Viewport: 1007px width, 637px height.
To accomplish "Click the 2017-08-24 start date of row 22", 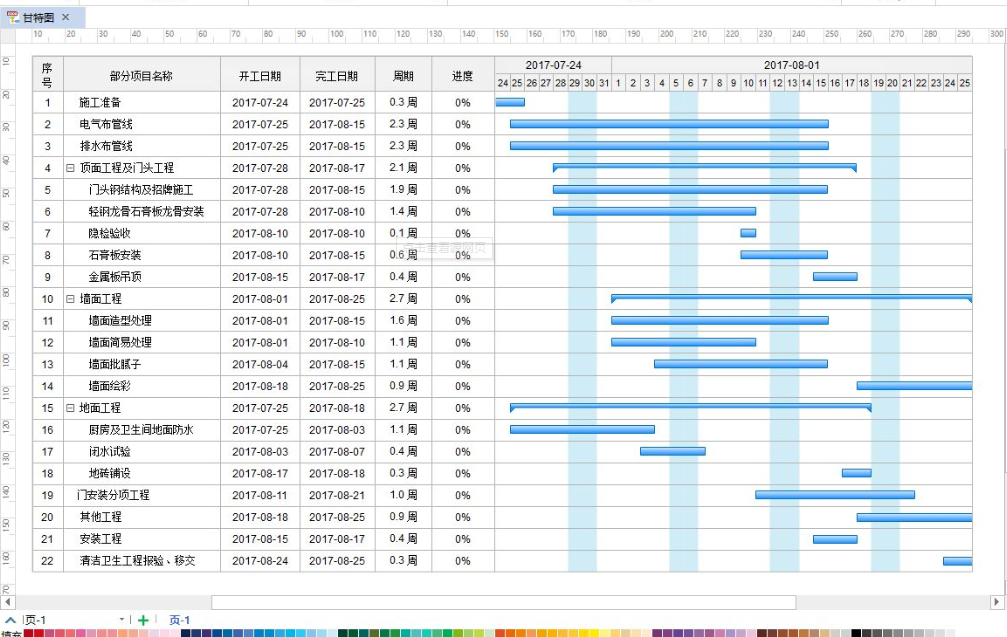I will [x=260, y=561].
